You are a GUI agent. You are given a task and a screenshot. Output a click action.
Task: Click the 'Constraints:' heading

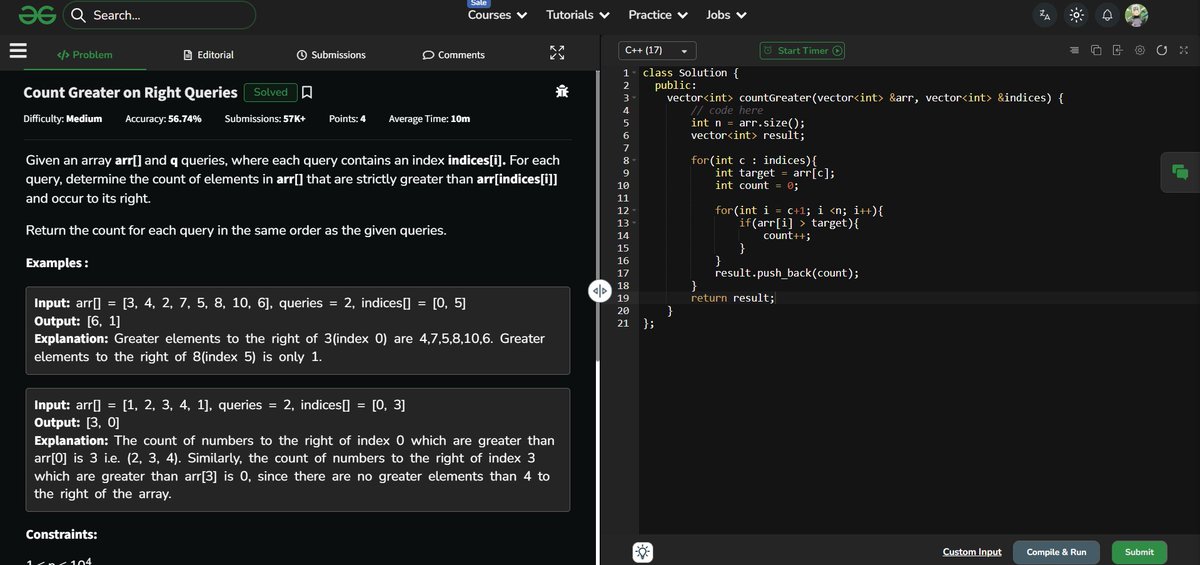(61, 534)
